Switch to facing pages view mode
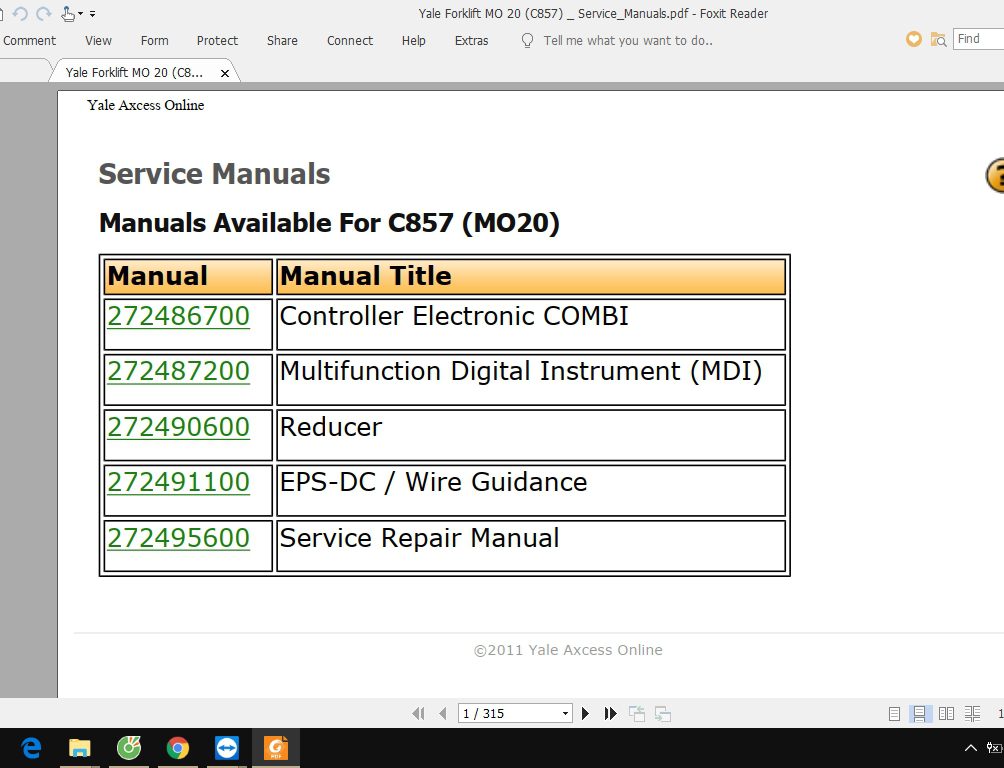 point(946,714)
